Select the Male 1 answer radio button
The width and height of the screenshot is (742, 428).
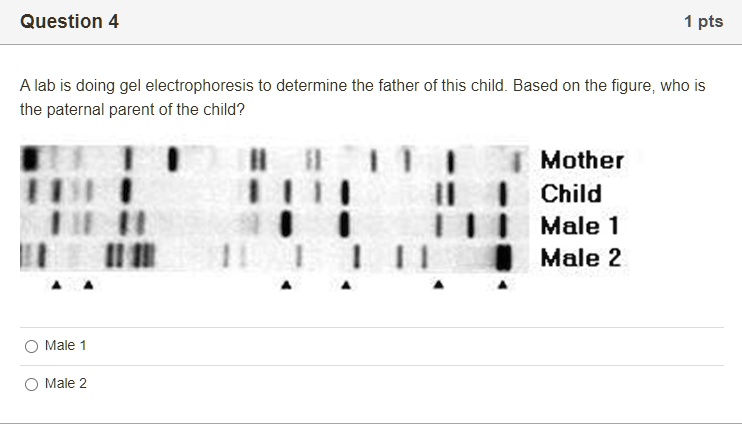tap(32, 346)
